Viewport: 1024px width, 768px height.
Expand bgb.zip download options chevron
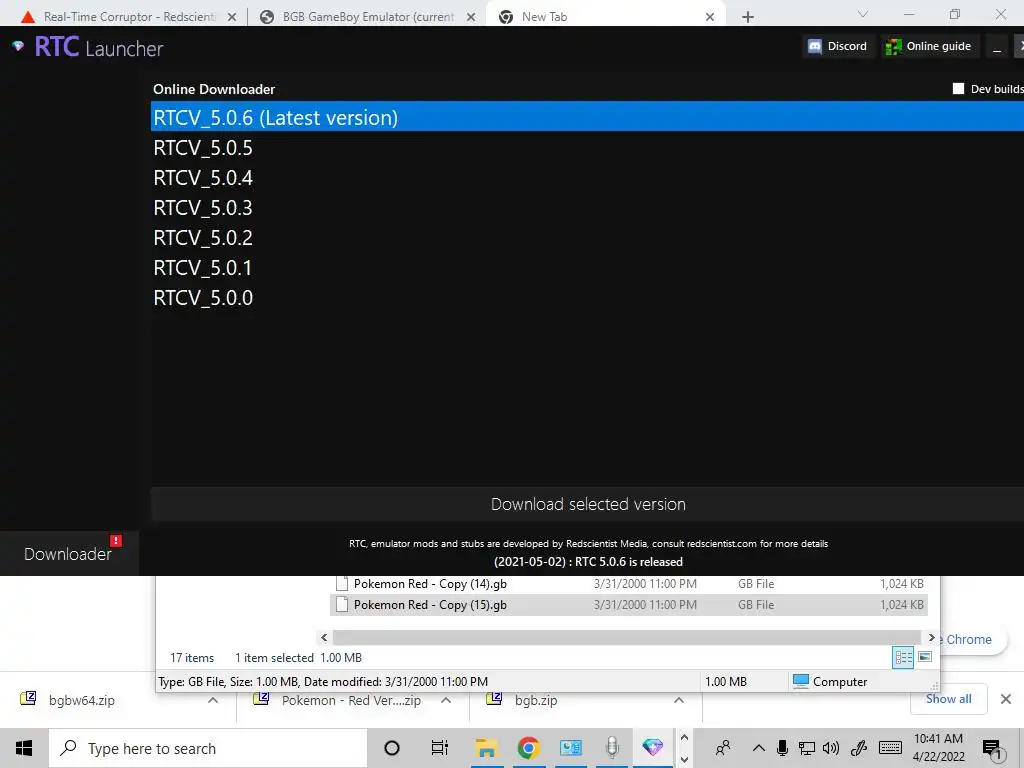[x=679, y=700]
